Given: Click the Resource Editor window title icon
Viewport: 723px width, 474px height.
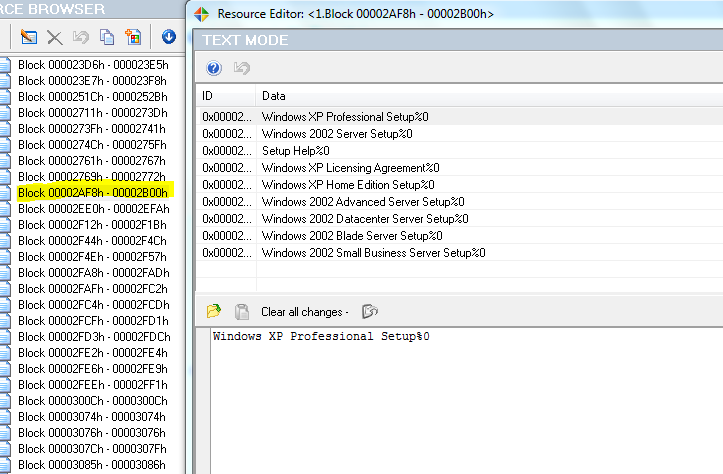Looking at the screenshot, I should (201, 14).
